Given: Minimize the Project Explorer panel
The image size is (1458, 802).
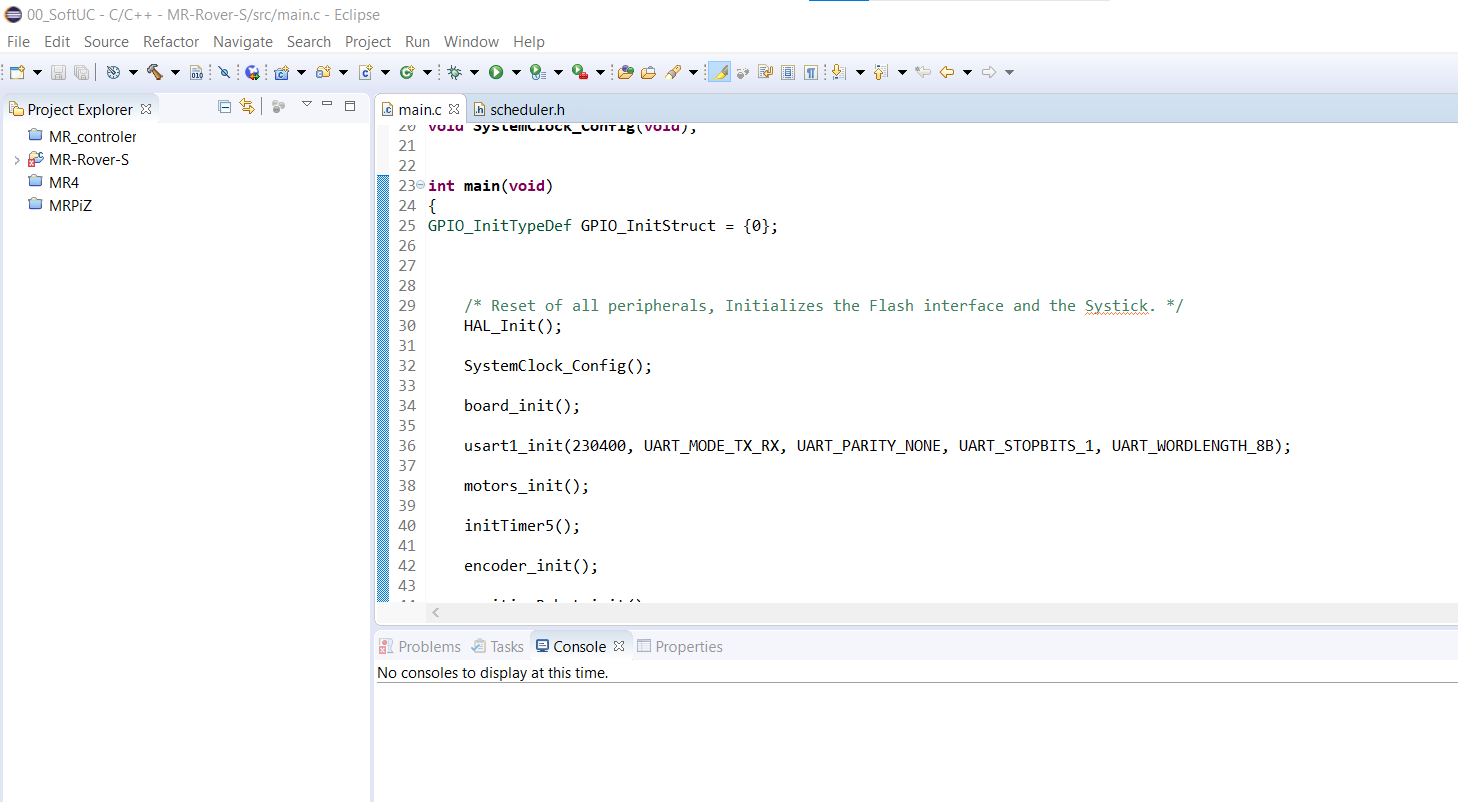Looking at the screenshot, I should point(327,104).
